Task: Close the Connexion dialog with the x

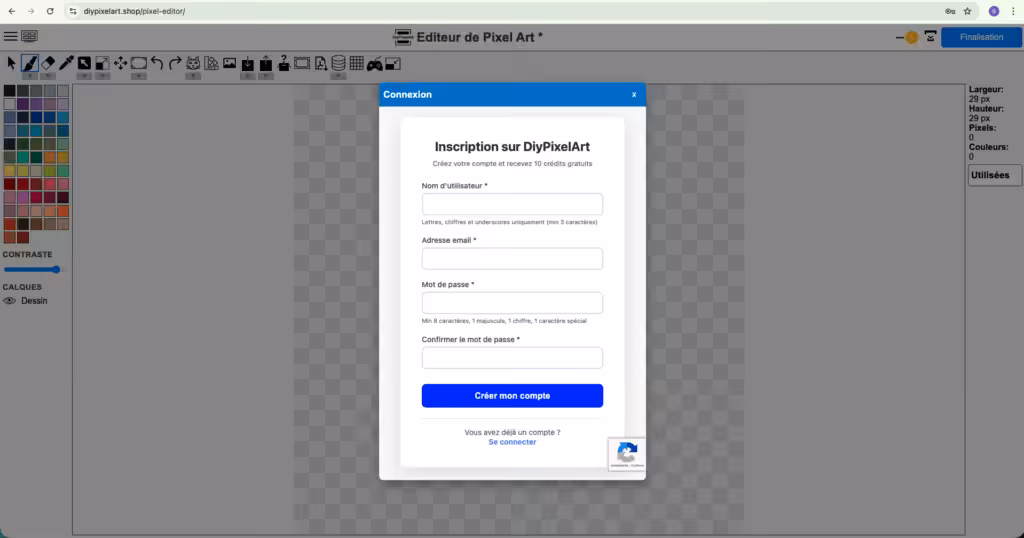Action: pyautogui.click(x=634, y=95)
